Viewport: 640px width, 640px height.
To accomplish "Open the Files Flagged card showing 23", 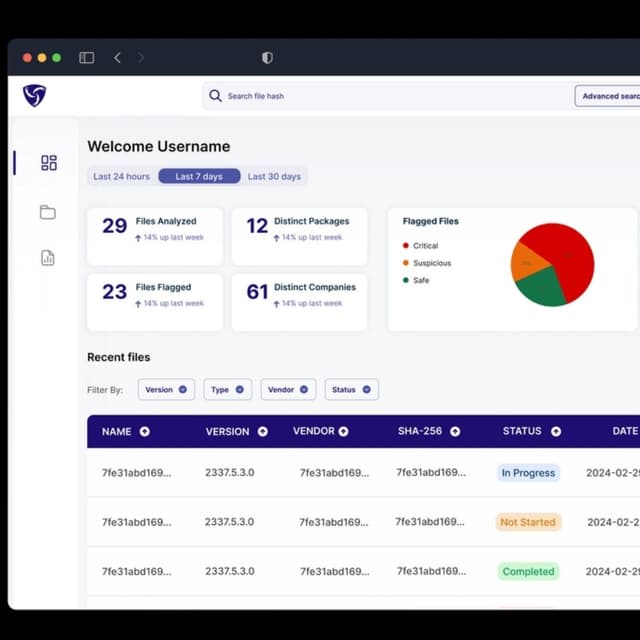I will [x=155, y=302].
